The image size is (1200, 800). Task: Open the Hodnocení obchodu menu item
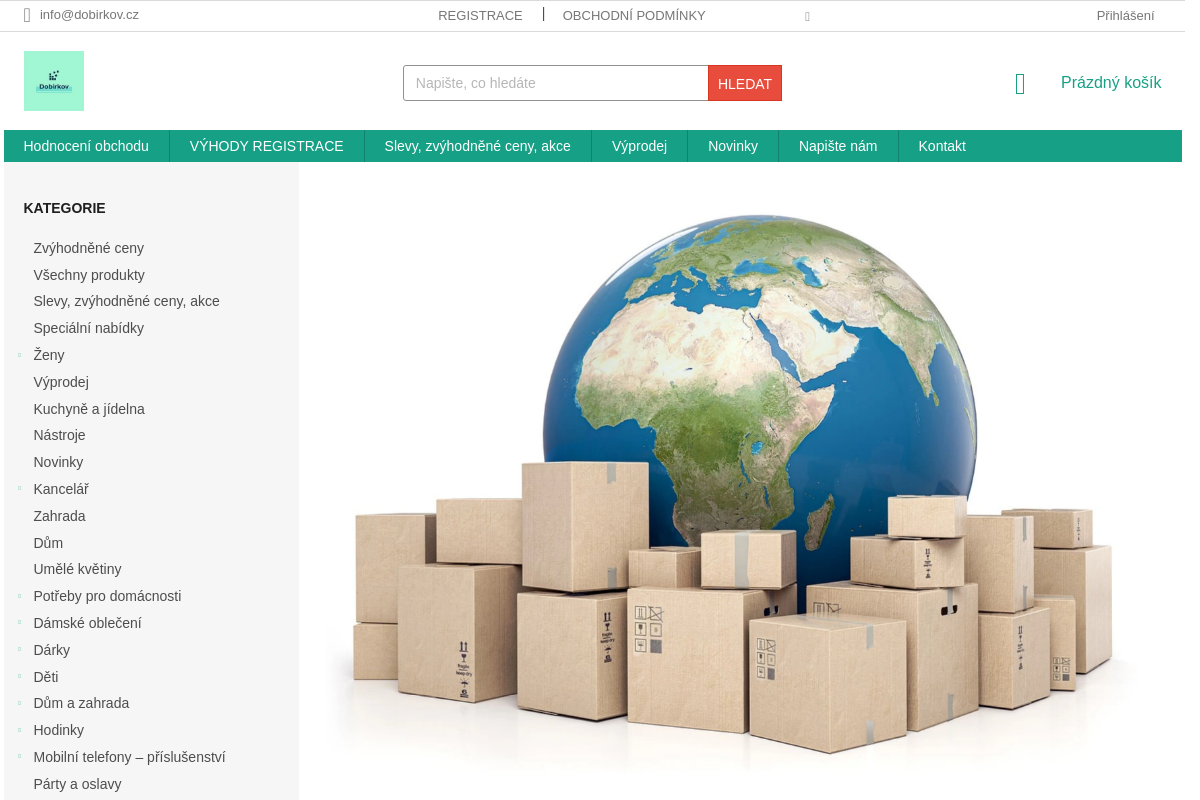tap(86, 146)
